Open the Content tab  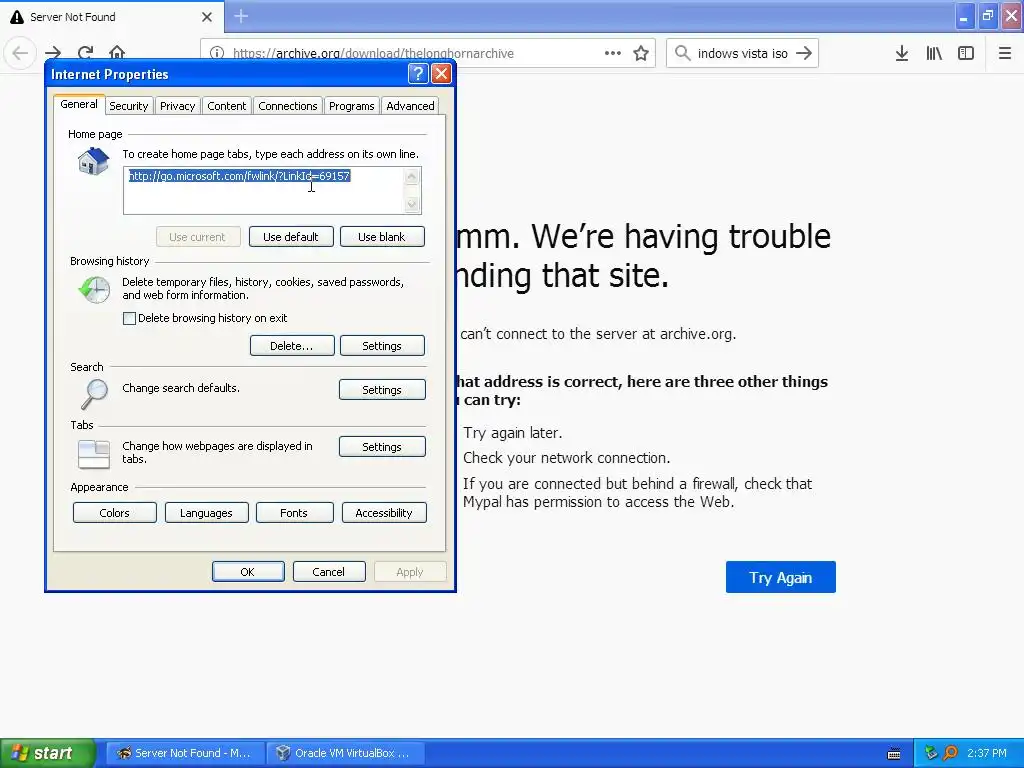(227, 106)
